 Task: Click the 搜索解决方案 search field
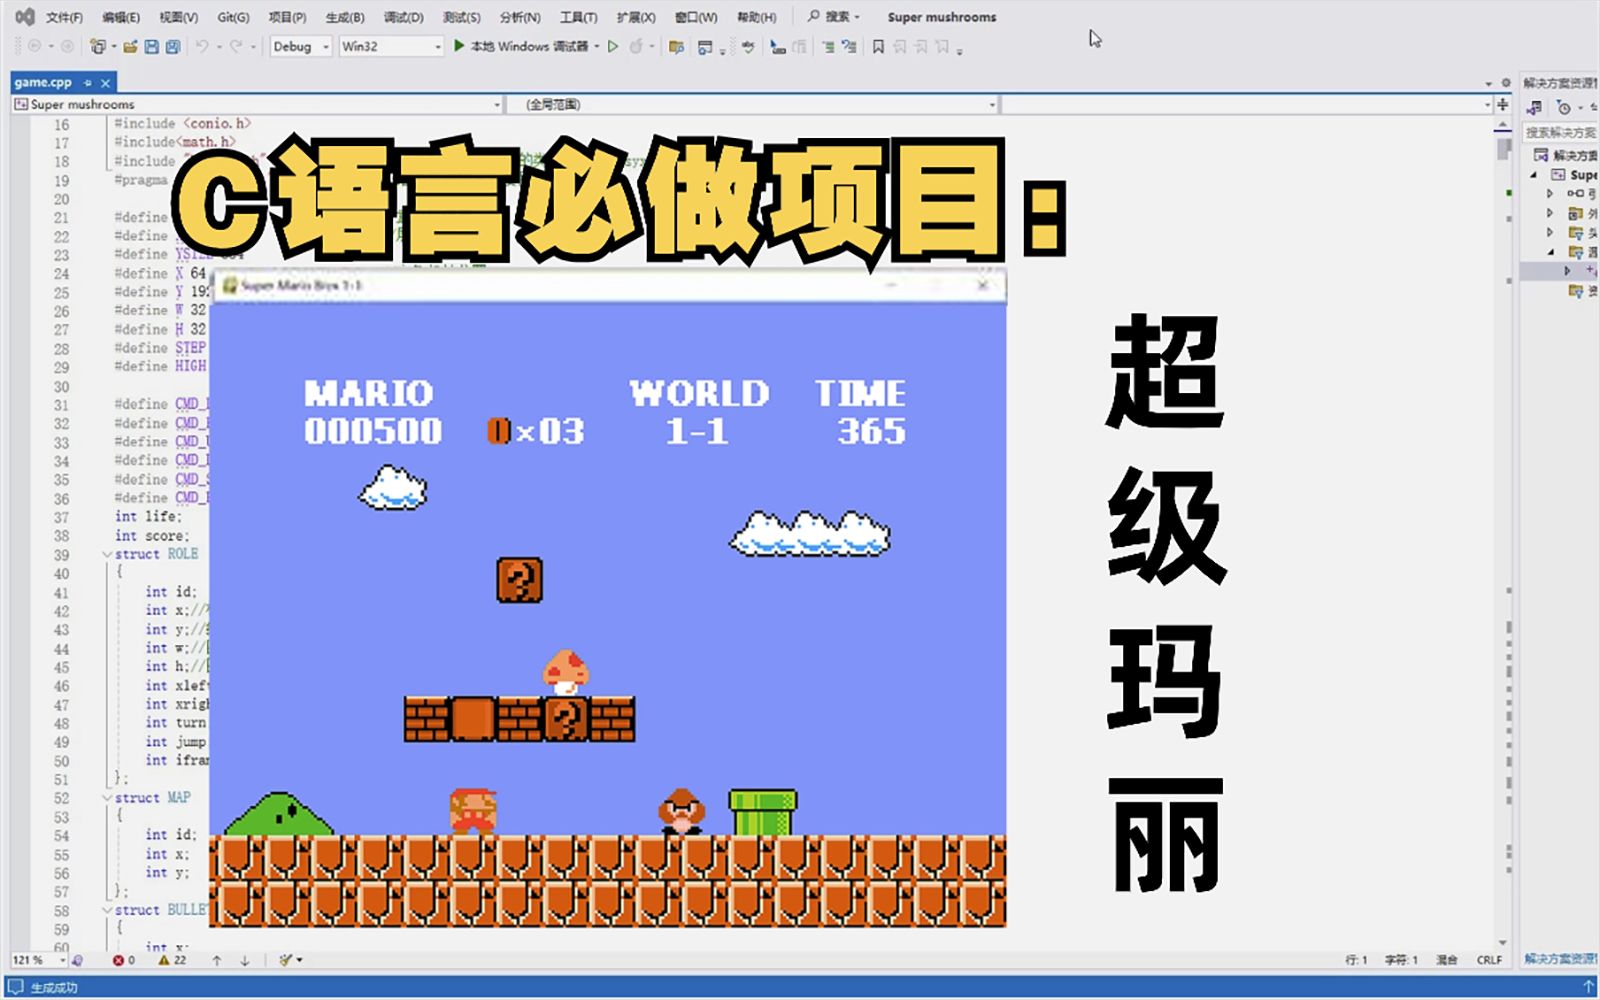click(1560, 132)
